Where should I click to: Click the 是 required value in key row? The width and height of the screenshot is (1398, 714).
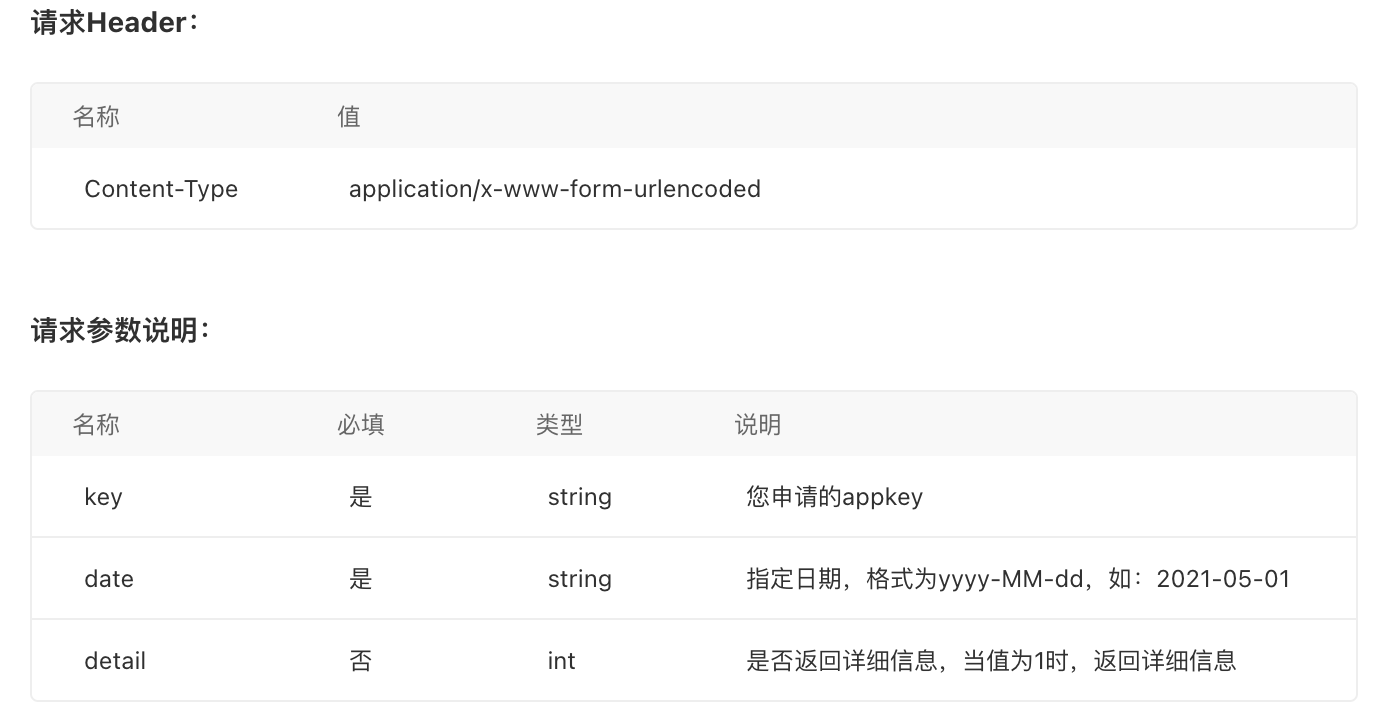tap(361, 497)
